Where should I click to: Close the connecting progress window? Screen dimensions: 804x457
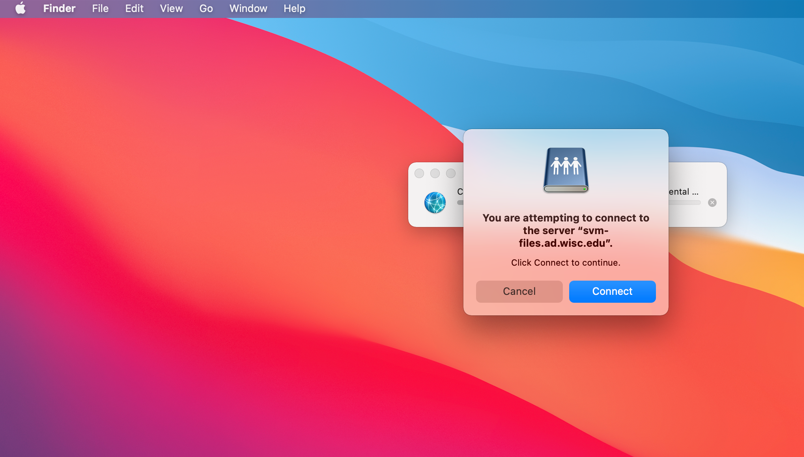420,174
